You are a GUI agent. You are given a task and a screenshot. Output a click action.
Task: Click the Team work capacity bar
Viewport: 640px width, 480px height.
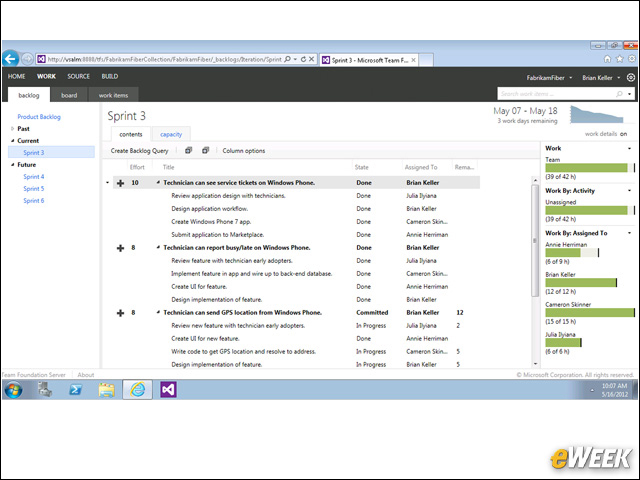(590, 167)
